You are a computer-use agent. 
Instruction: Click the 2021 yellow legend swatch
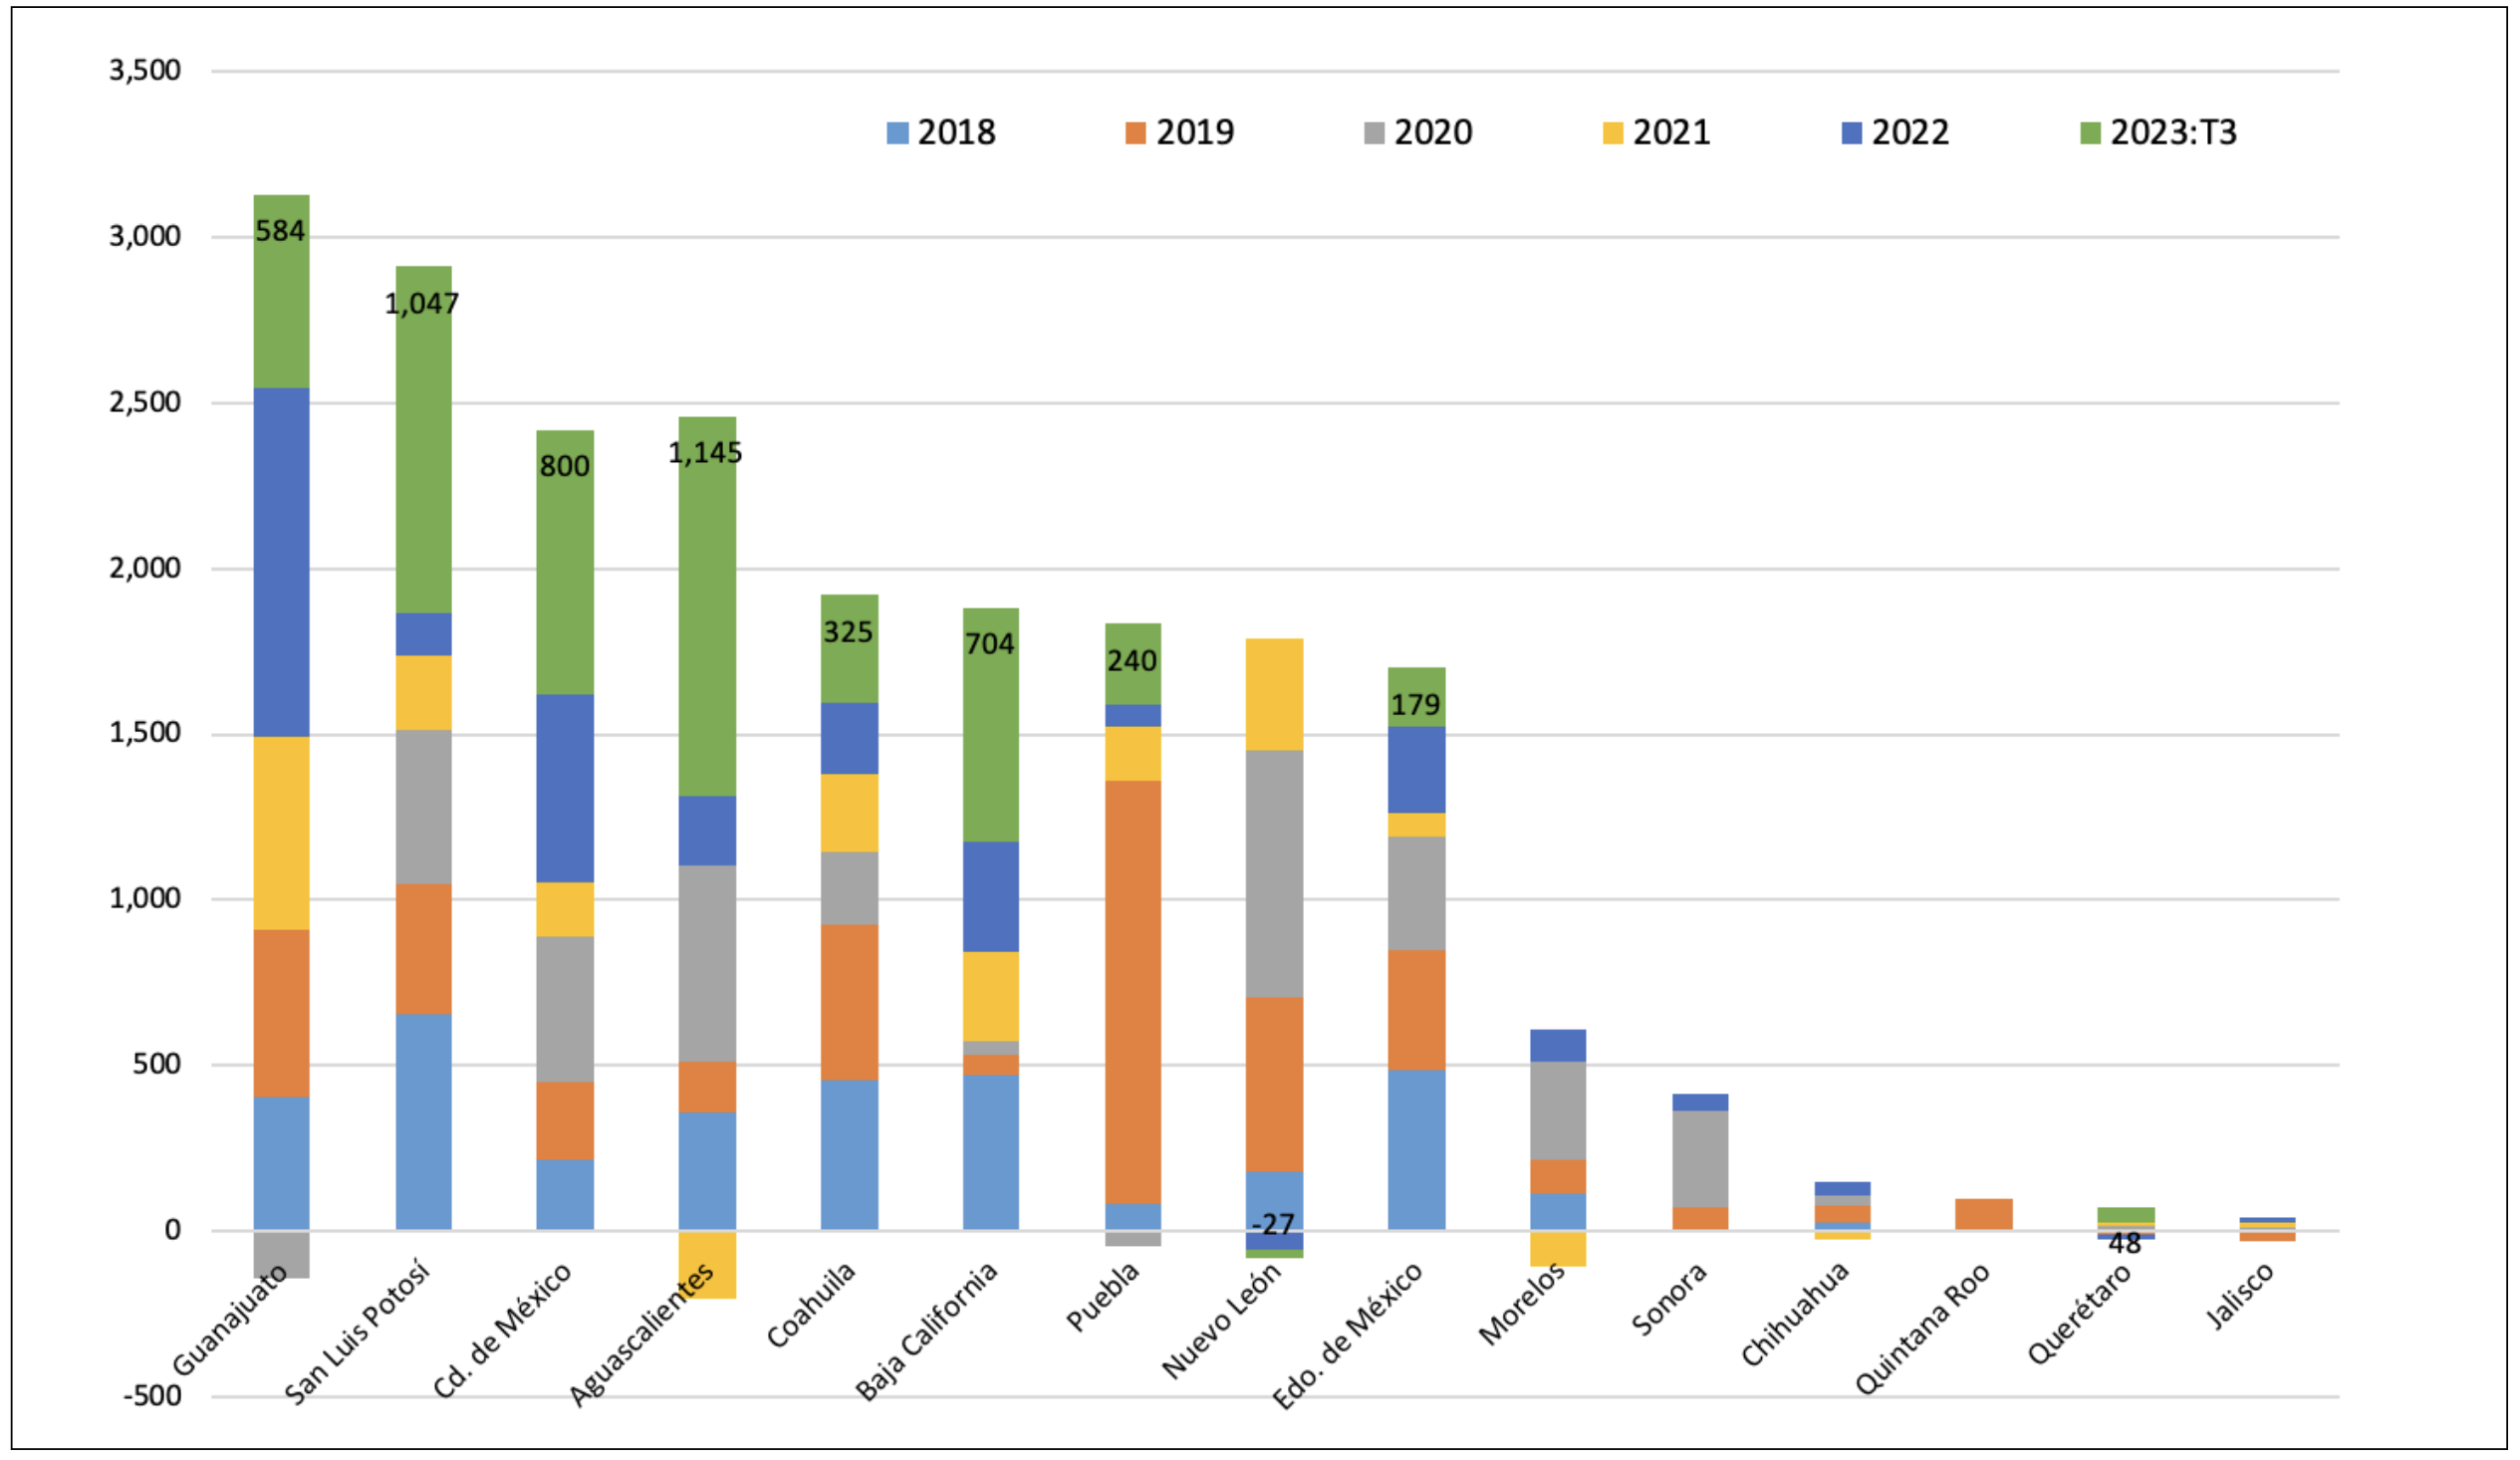1612,133
